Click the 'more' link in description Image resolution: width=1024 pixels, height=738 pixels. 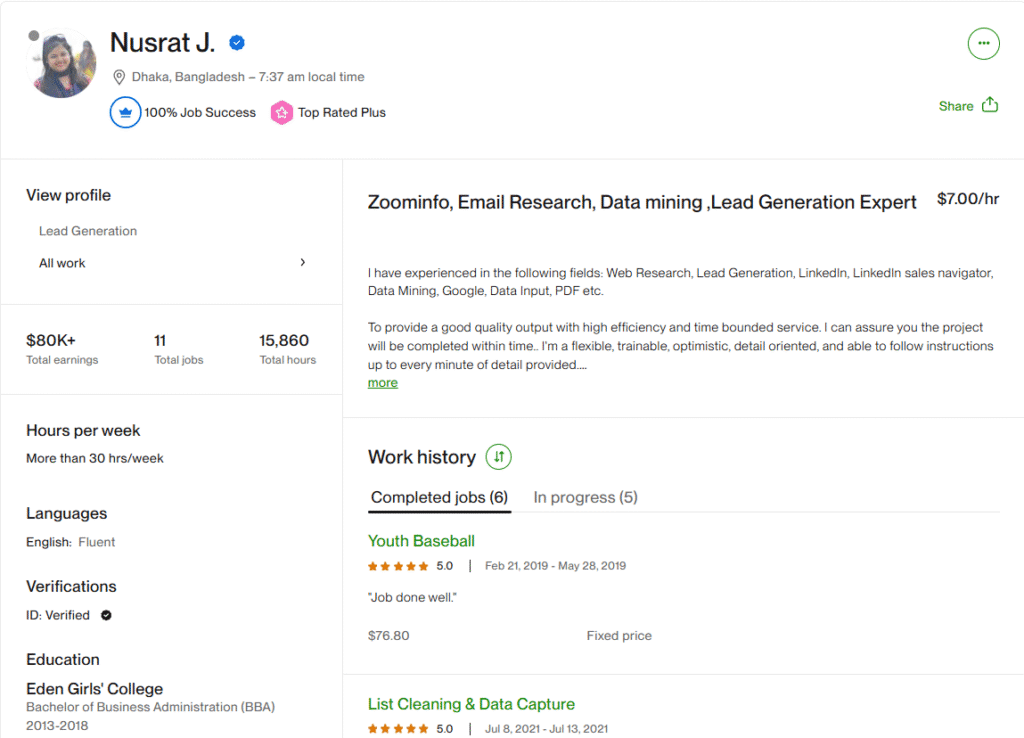383,383
